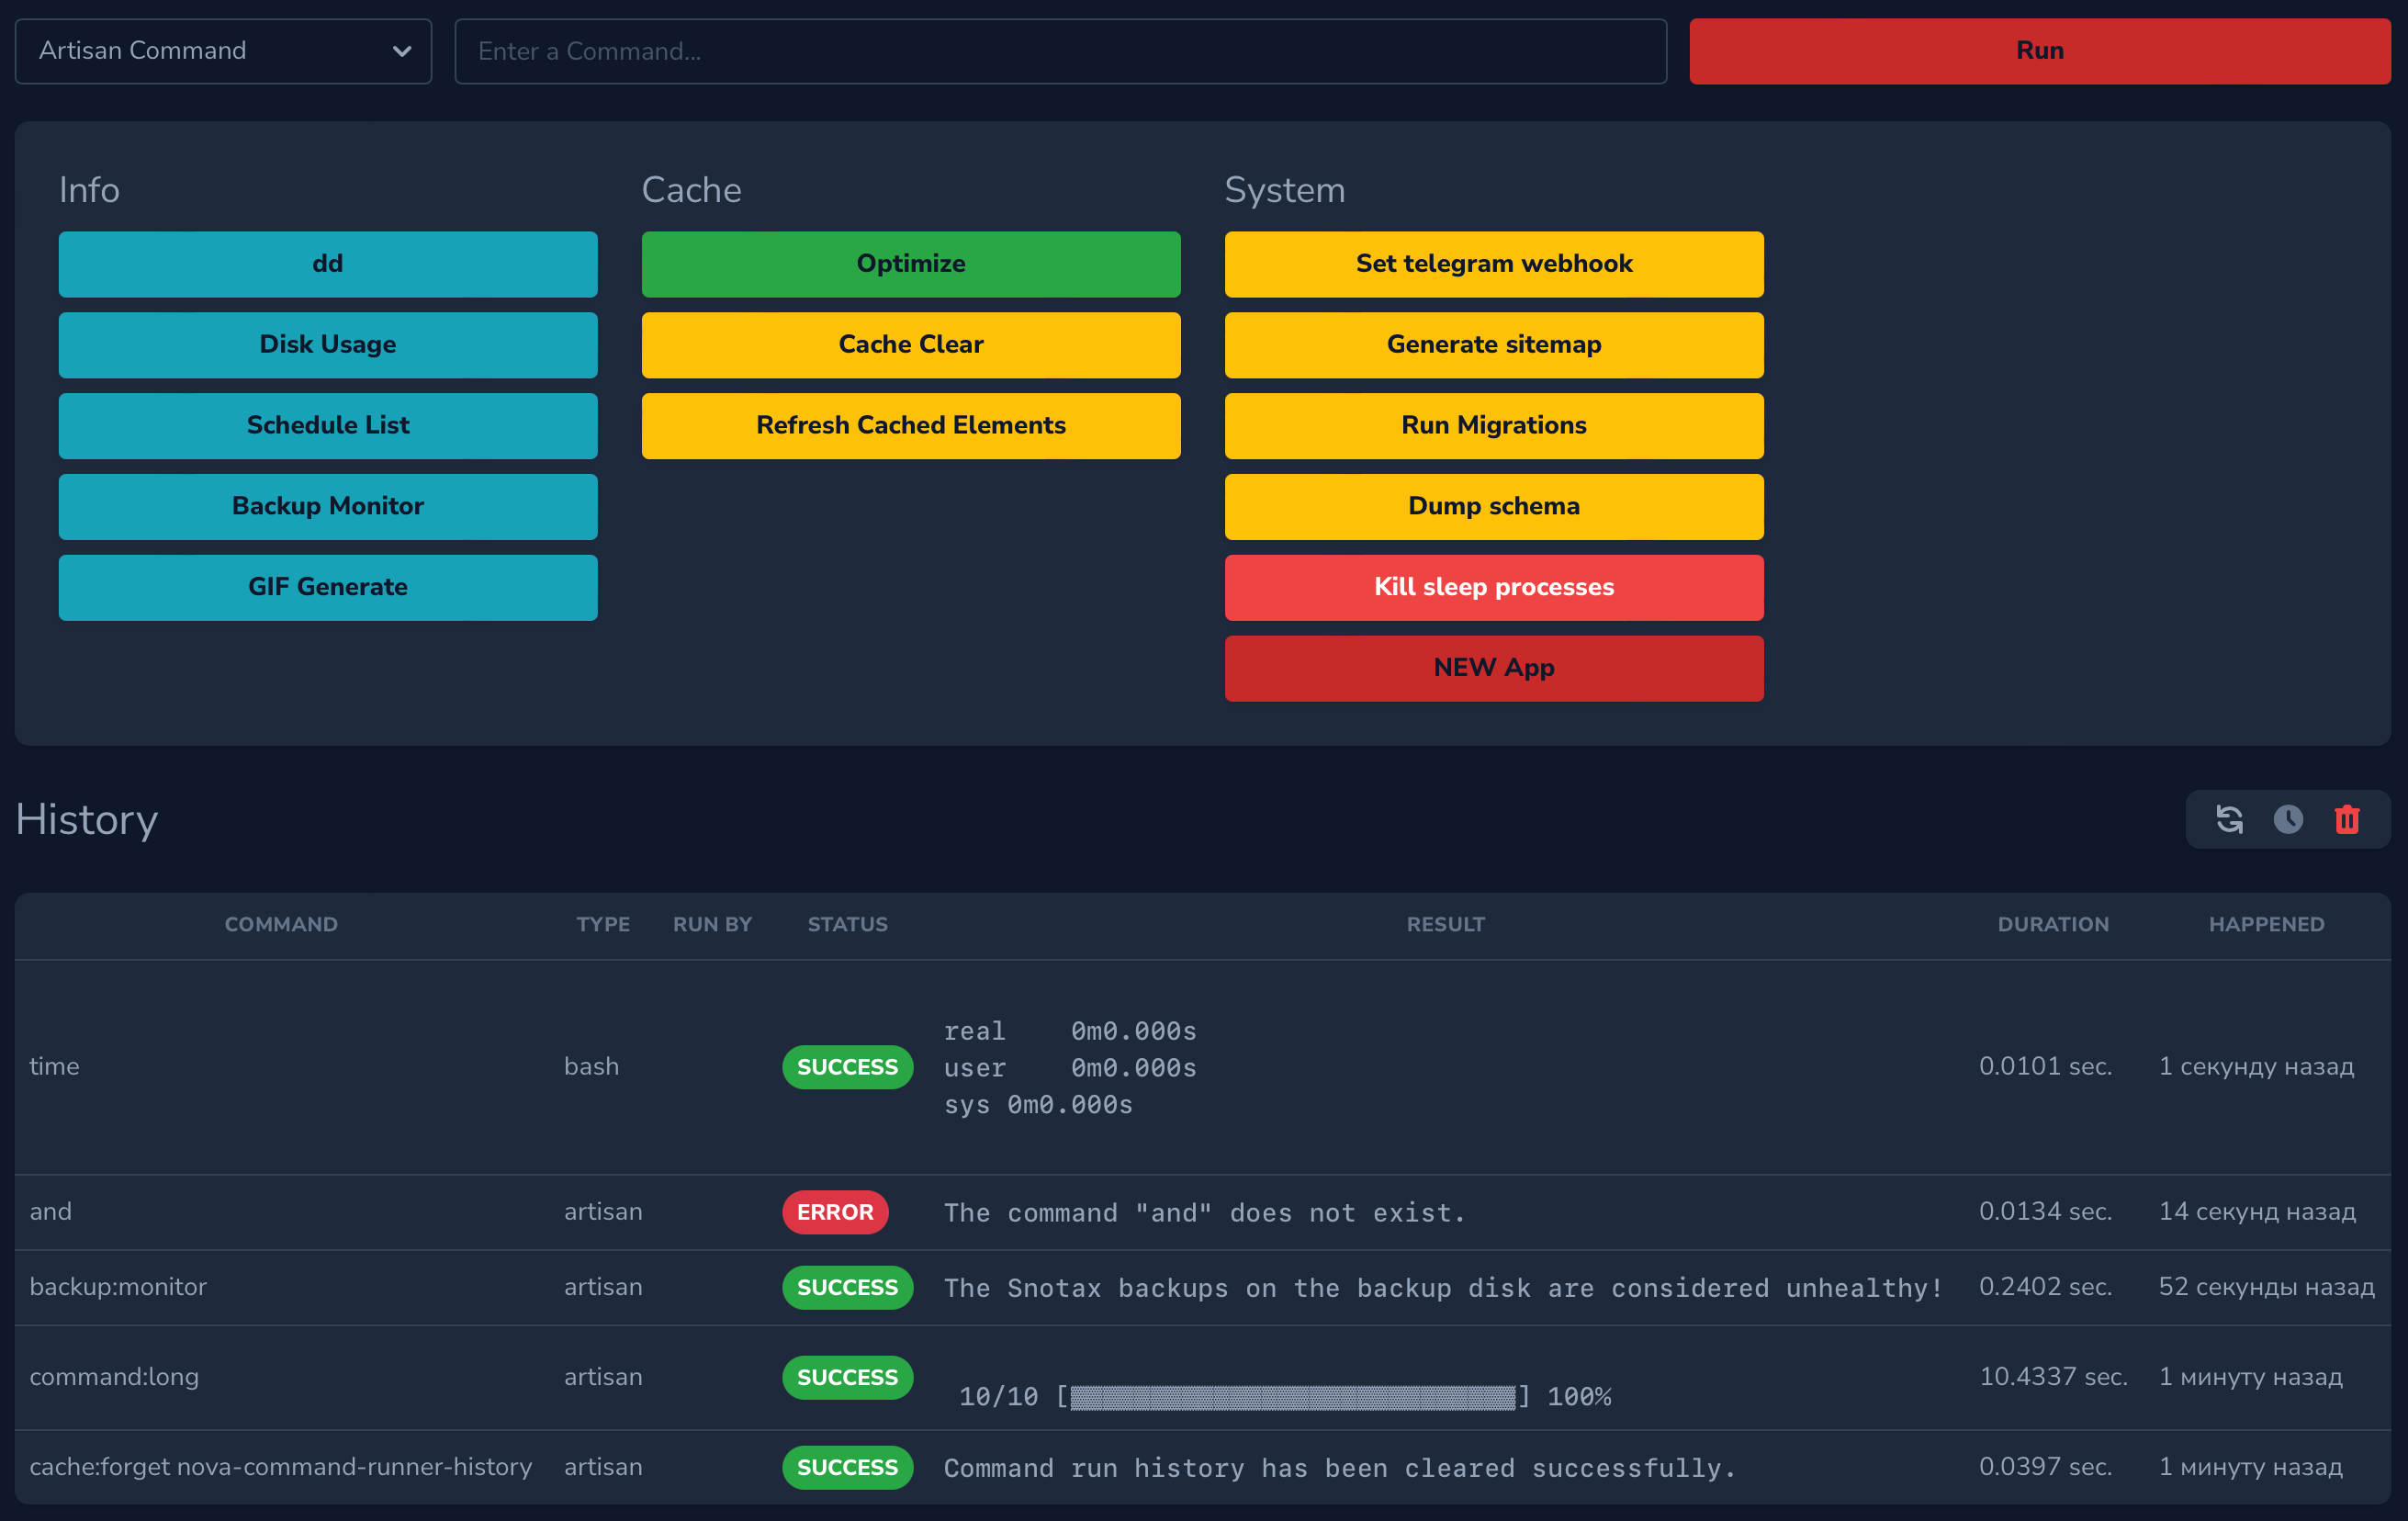Click the Disk Usage button
The height and width of the screenshot is (1521, 2408).
[x=328, y=345]
